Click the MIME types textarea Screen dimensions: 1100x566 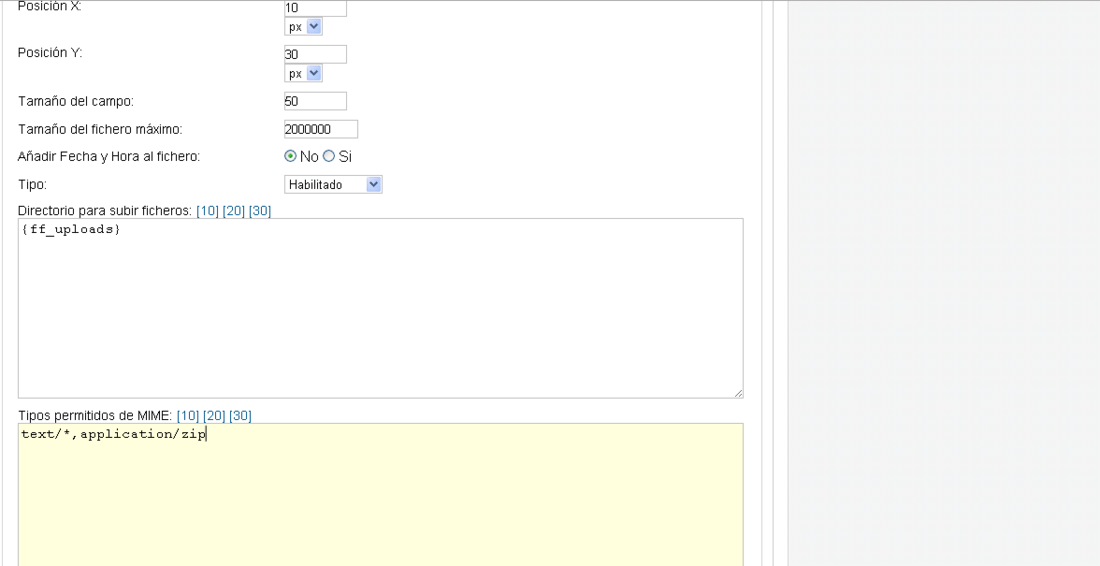click(380, 494)
